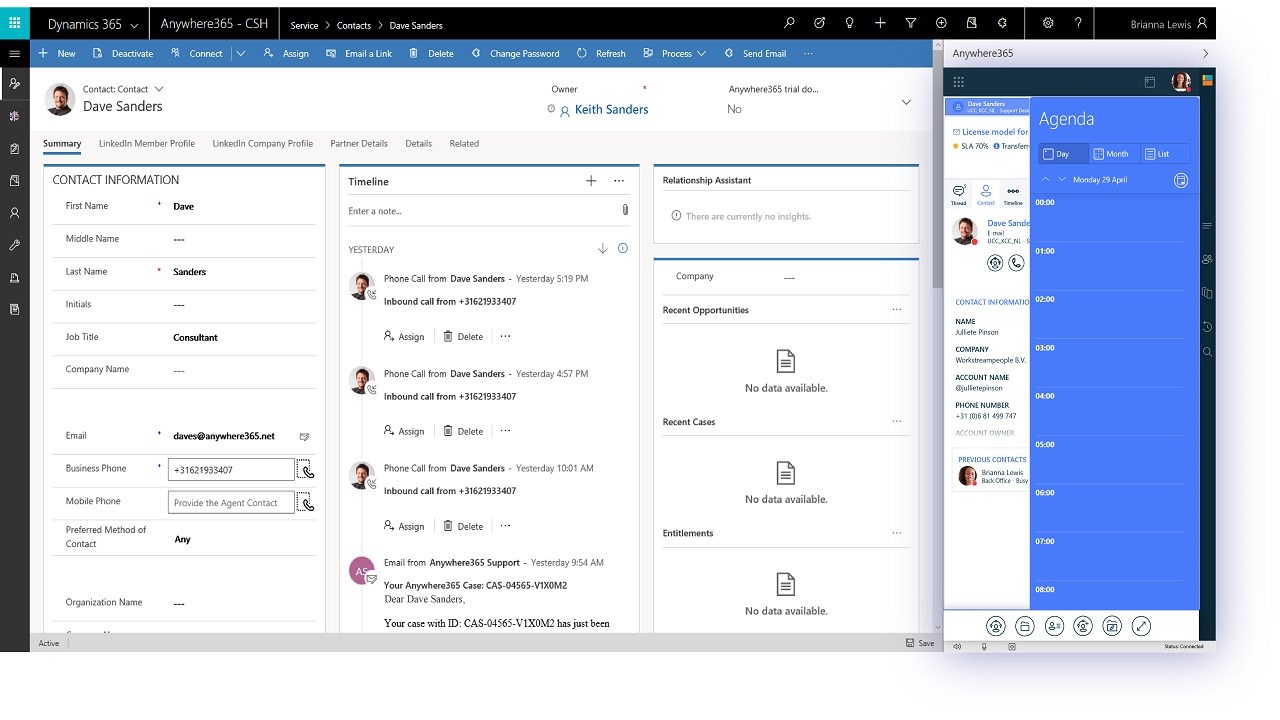1280x720 pixels.
Task: Open the Details tab
Action: coord(419,144)
